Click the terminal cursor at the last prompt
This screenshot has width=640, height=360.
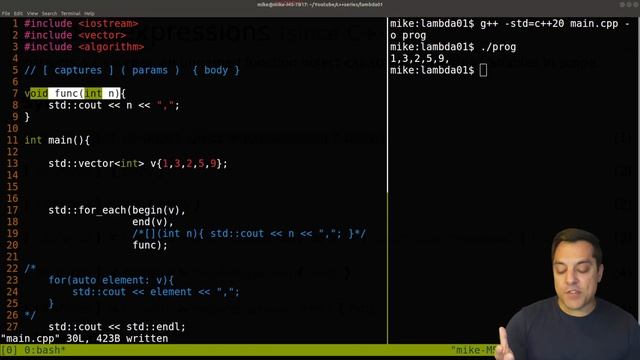click(x=483, y=70)
